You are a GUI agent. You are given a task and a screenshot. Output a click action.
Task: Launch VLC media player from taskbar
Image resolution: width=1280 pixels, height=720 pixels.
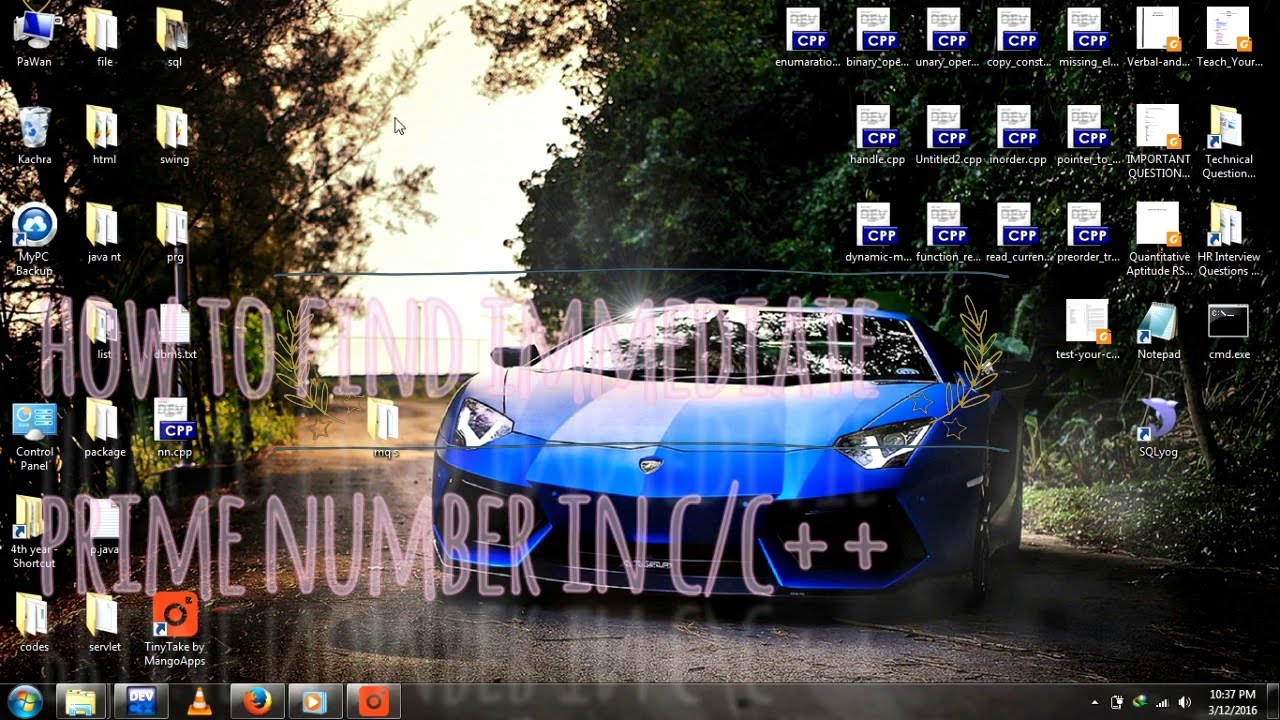pos(199,702)
